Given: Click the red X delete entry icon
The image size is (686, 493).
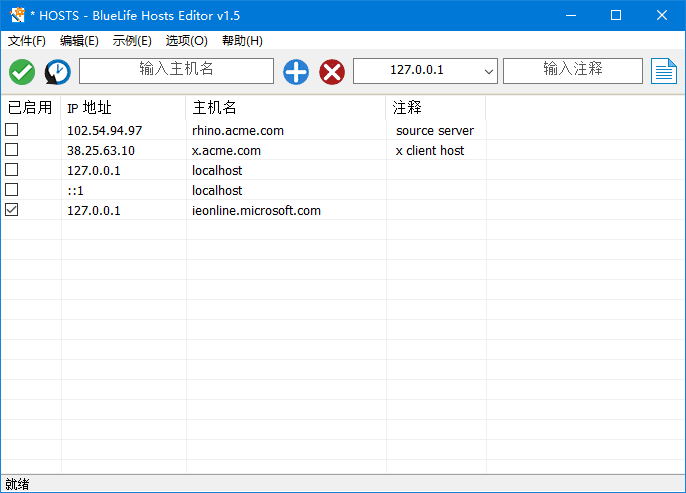Looking at the screenshot, I should coord(331,71).
